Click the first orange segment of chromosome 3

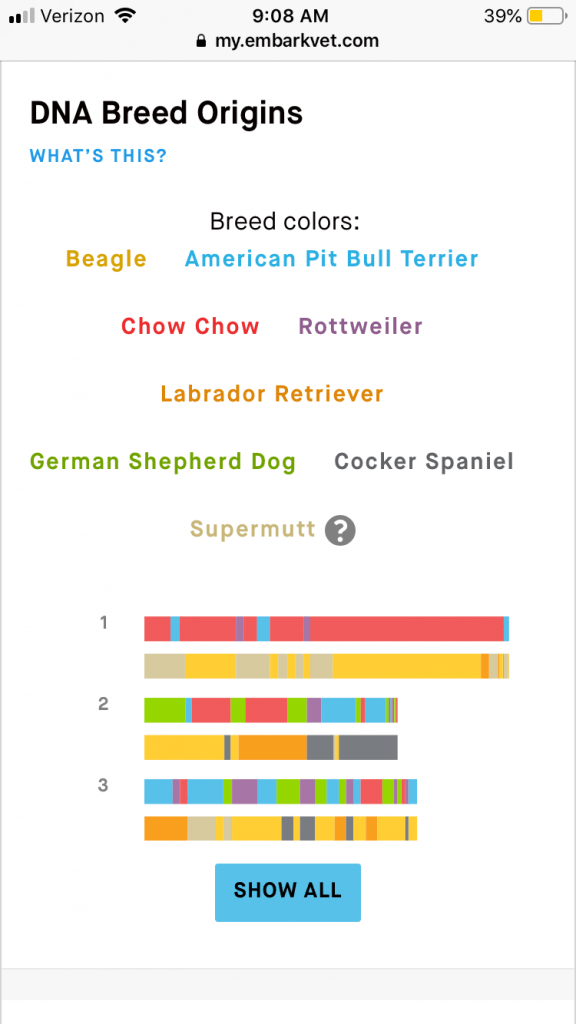tap(166, 828)
